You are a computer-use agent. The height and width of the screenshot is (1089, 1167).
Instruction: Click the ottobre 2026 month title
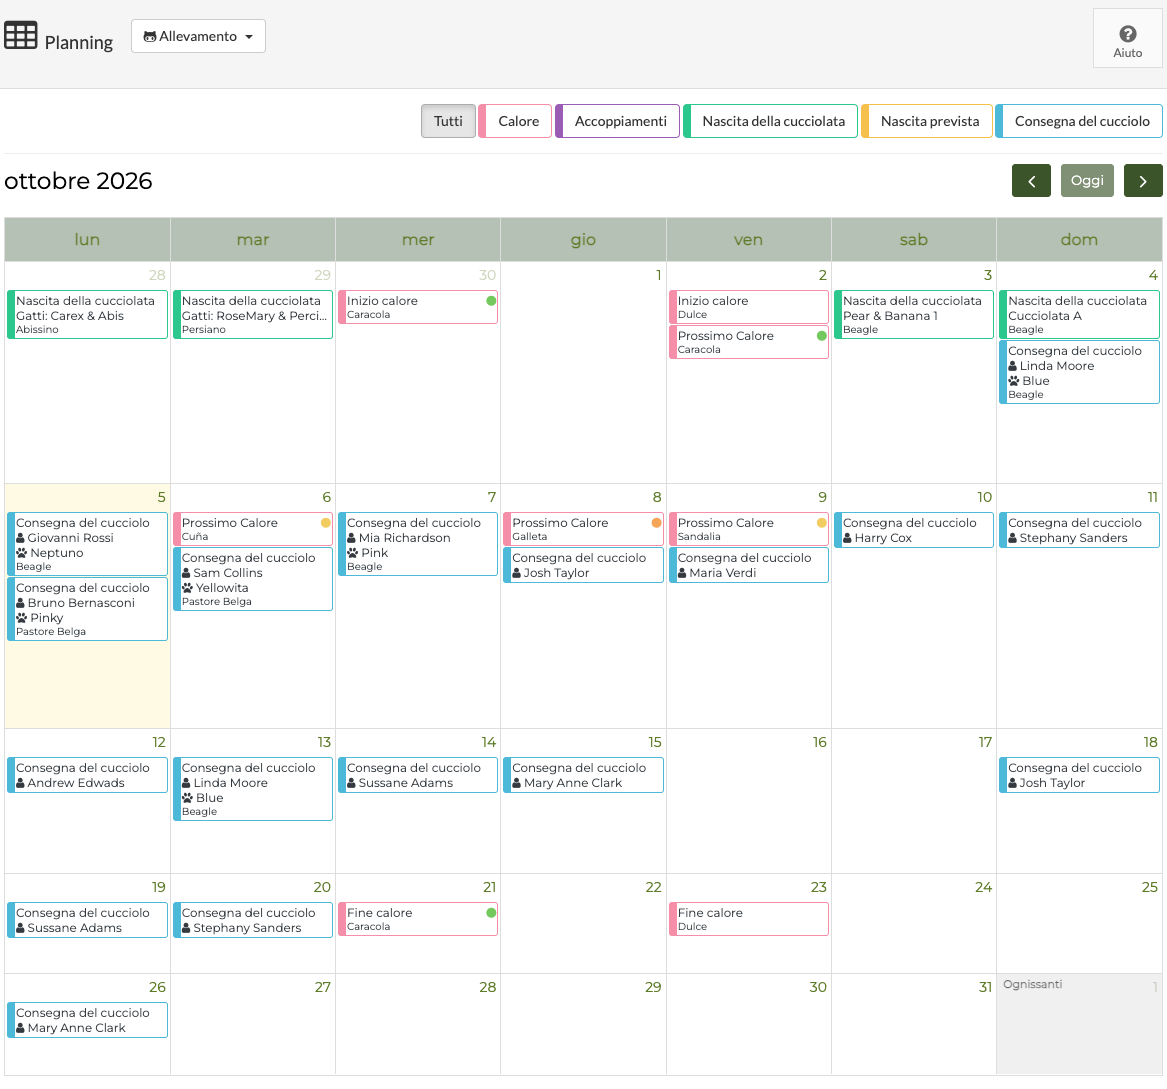pyautogui.click(x=78, y=181)
